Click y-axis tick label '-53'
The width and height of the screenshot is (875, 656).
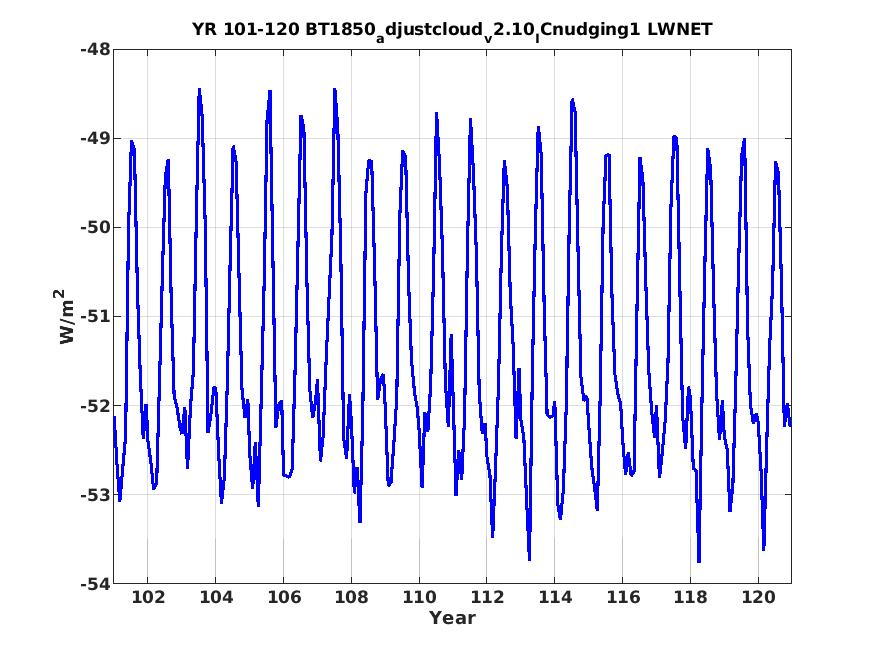(95, 494)
